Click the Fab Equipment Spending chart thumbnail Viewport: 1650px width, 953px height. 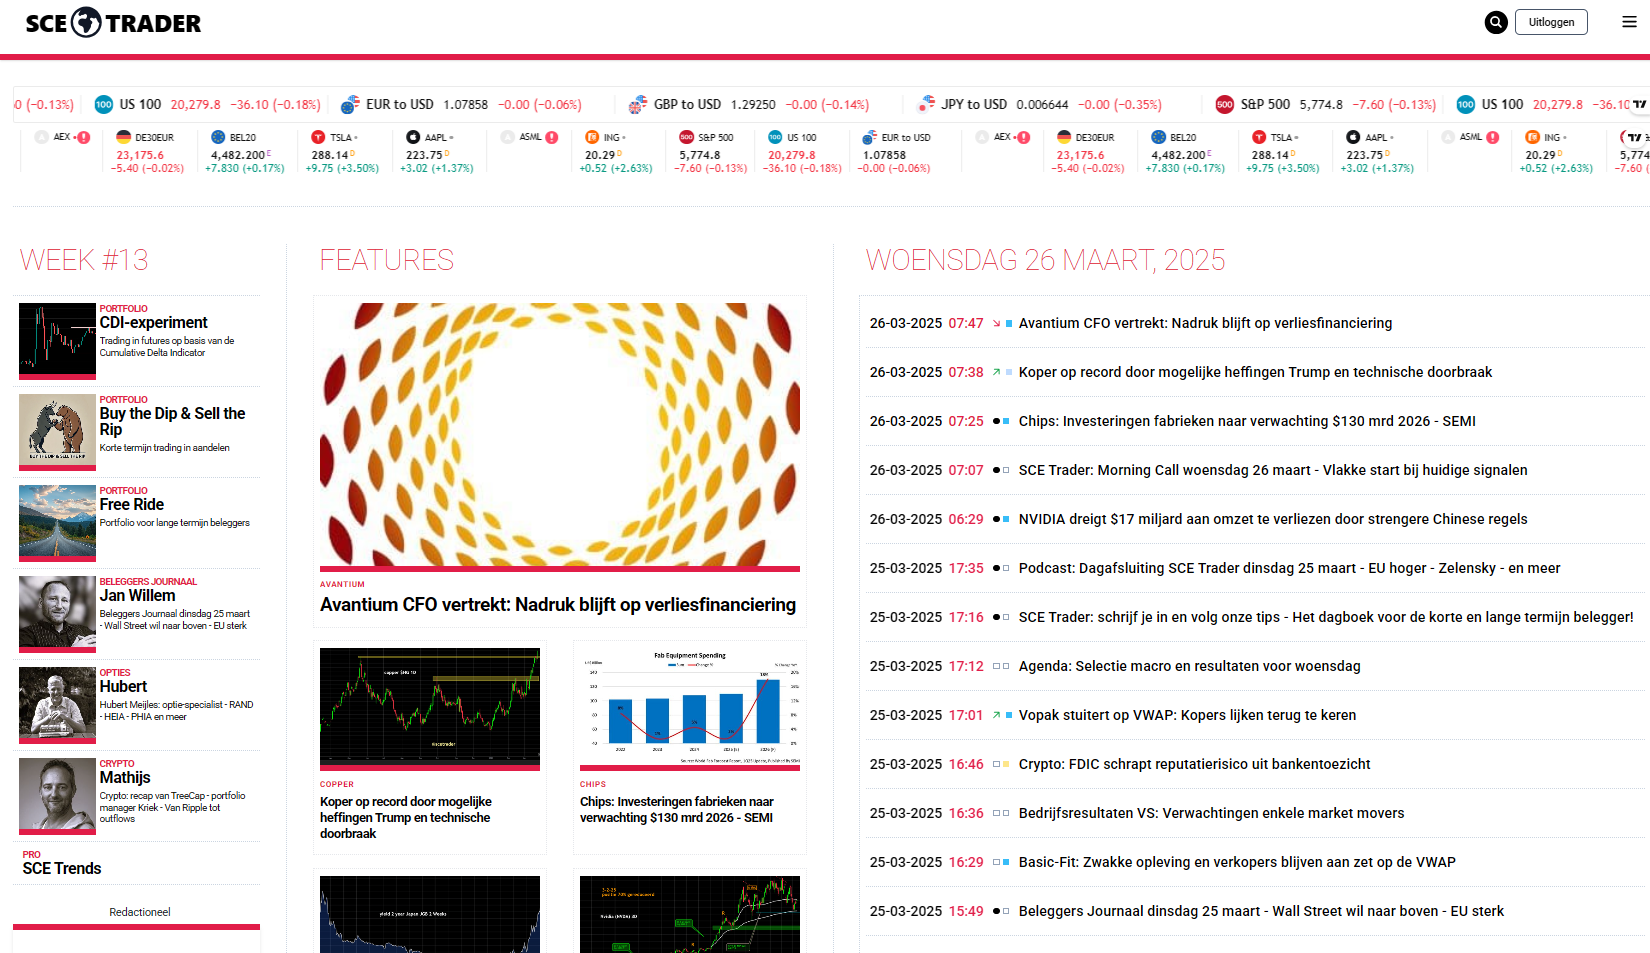(690, 708)
